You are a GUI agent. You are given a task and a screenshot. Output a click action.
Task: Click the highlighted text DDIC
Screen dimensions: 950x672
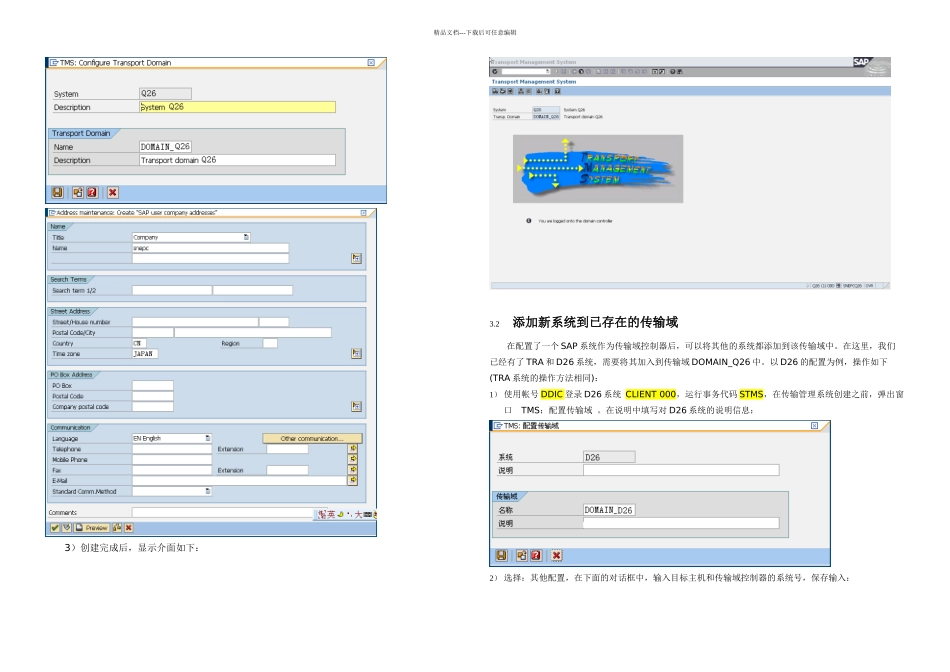[552, 394]
